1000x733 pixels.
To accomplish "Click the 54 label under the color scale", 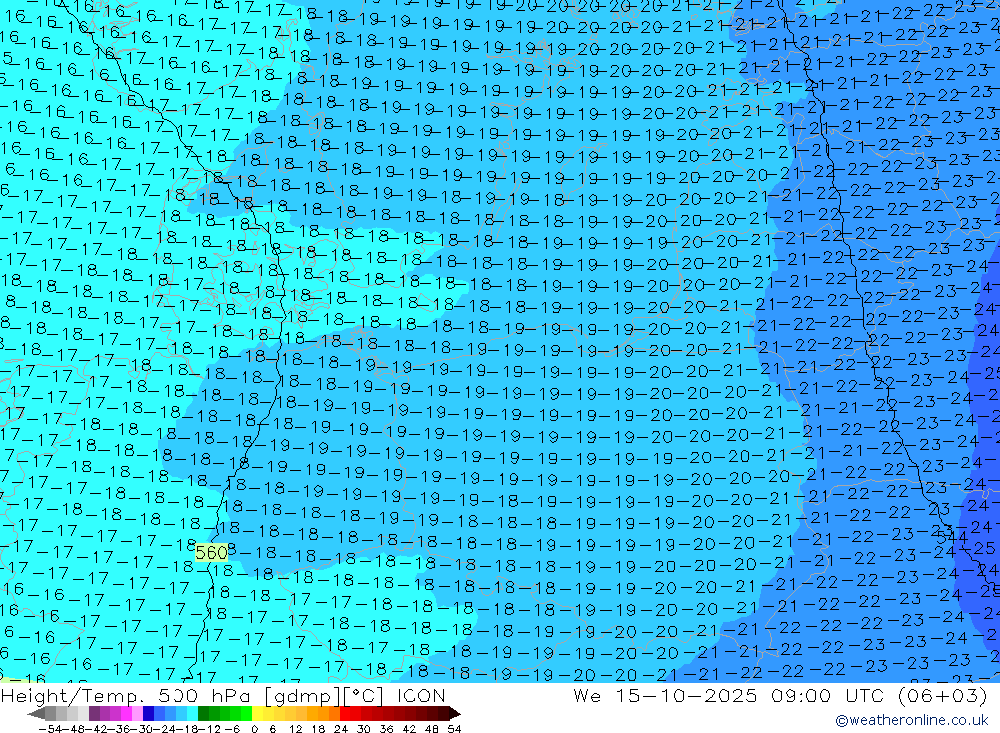I will 454,729.
